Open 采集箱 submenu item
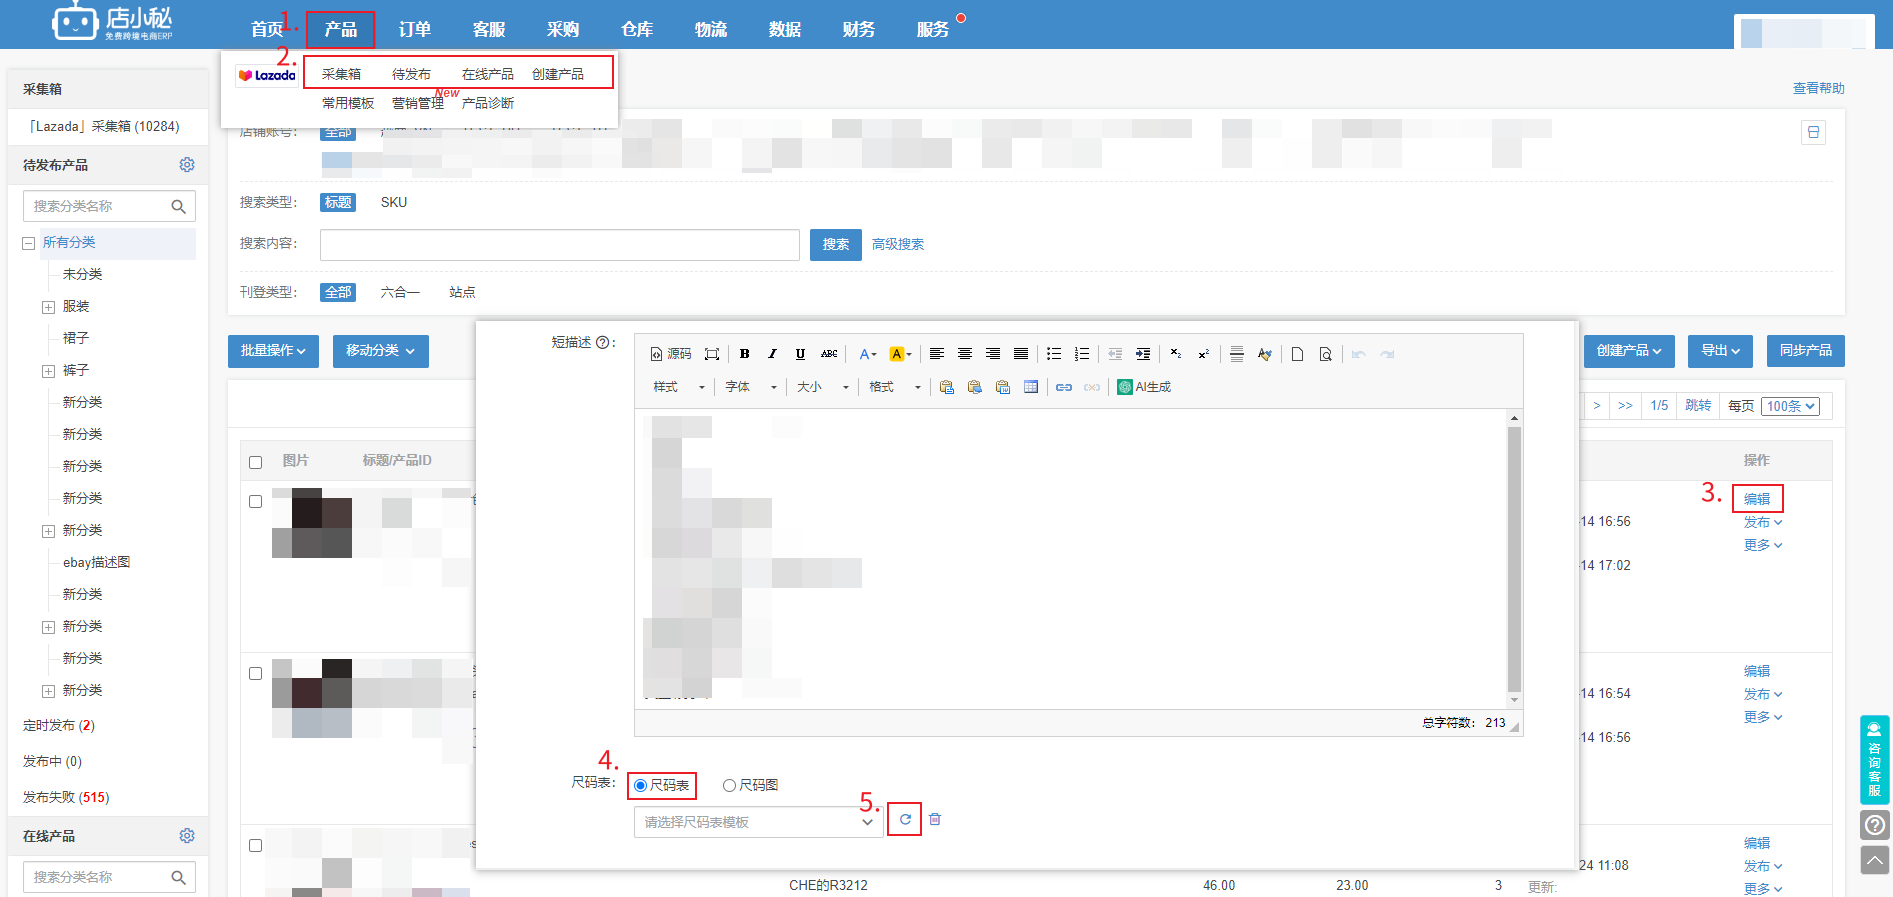This screenshot has width=1893, height=897. (x=342, y=74)
